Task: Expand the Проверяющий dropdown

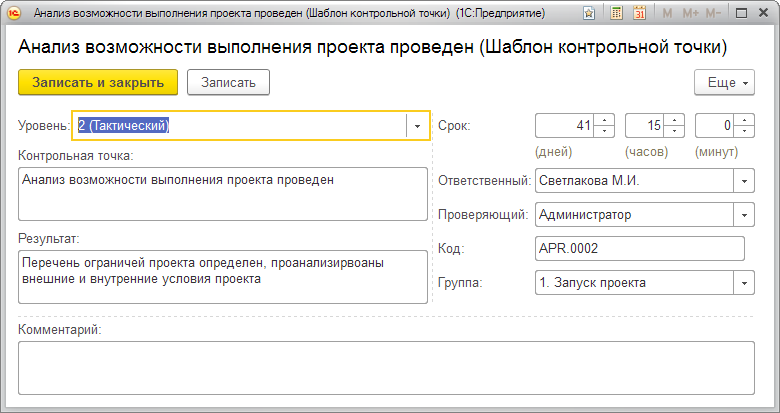Action: pos(743,214)
